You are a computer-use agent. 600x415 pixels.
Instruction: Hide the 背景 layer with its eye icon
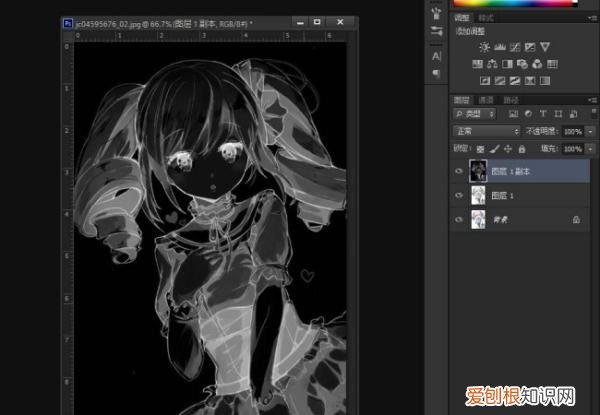(x=459, y=218)
